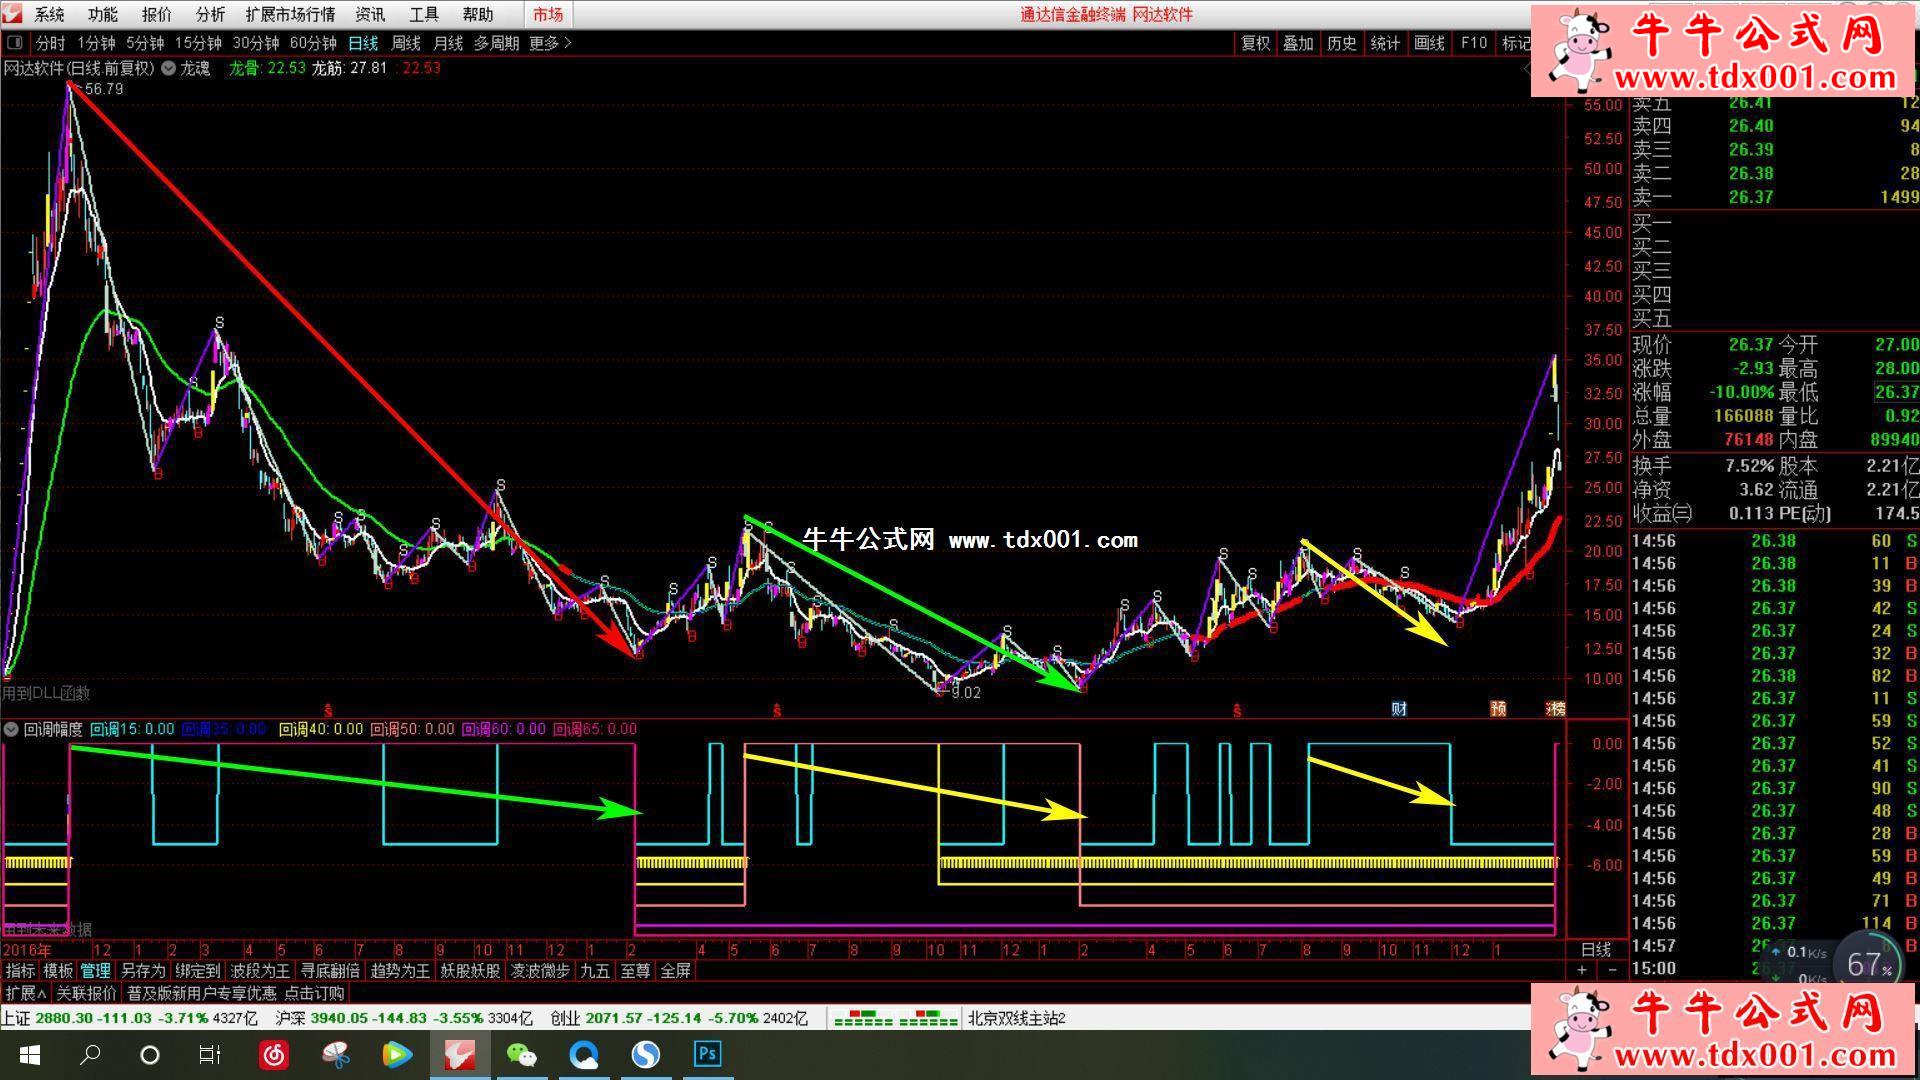
Task: Apply the 凌波微步 indicator
Action: 540,970
